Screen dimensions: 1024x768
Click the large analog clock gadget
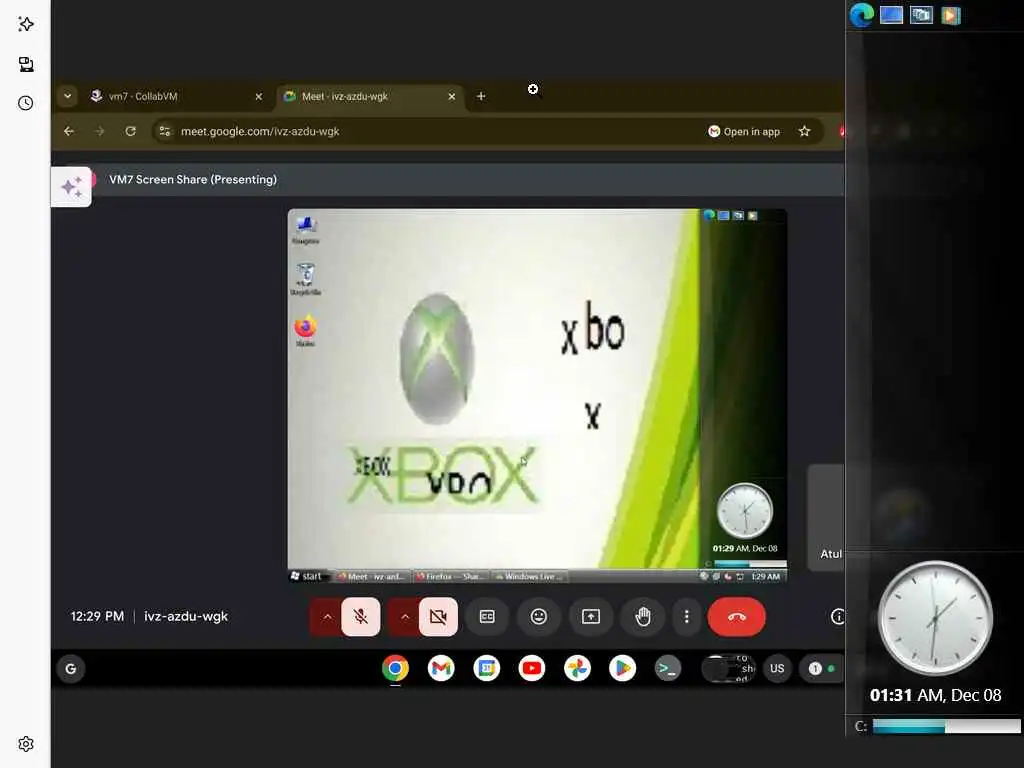935,618
